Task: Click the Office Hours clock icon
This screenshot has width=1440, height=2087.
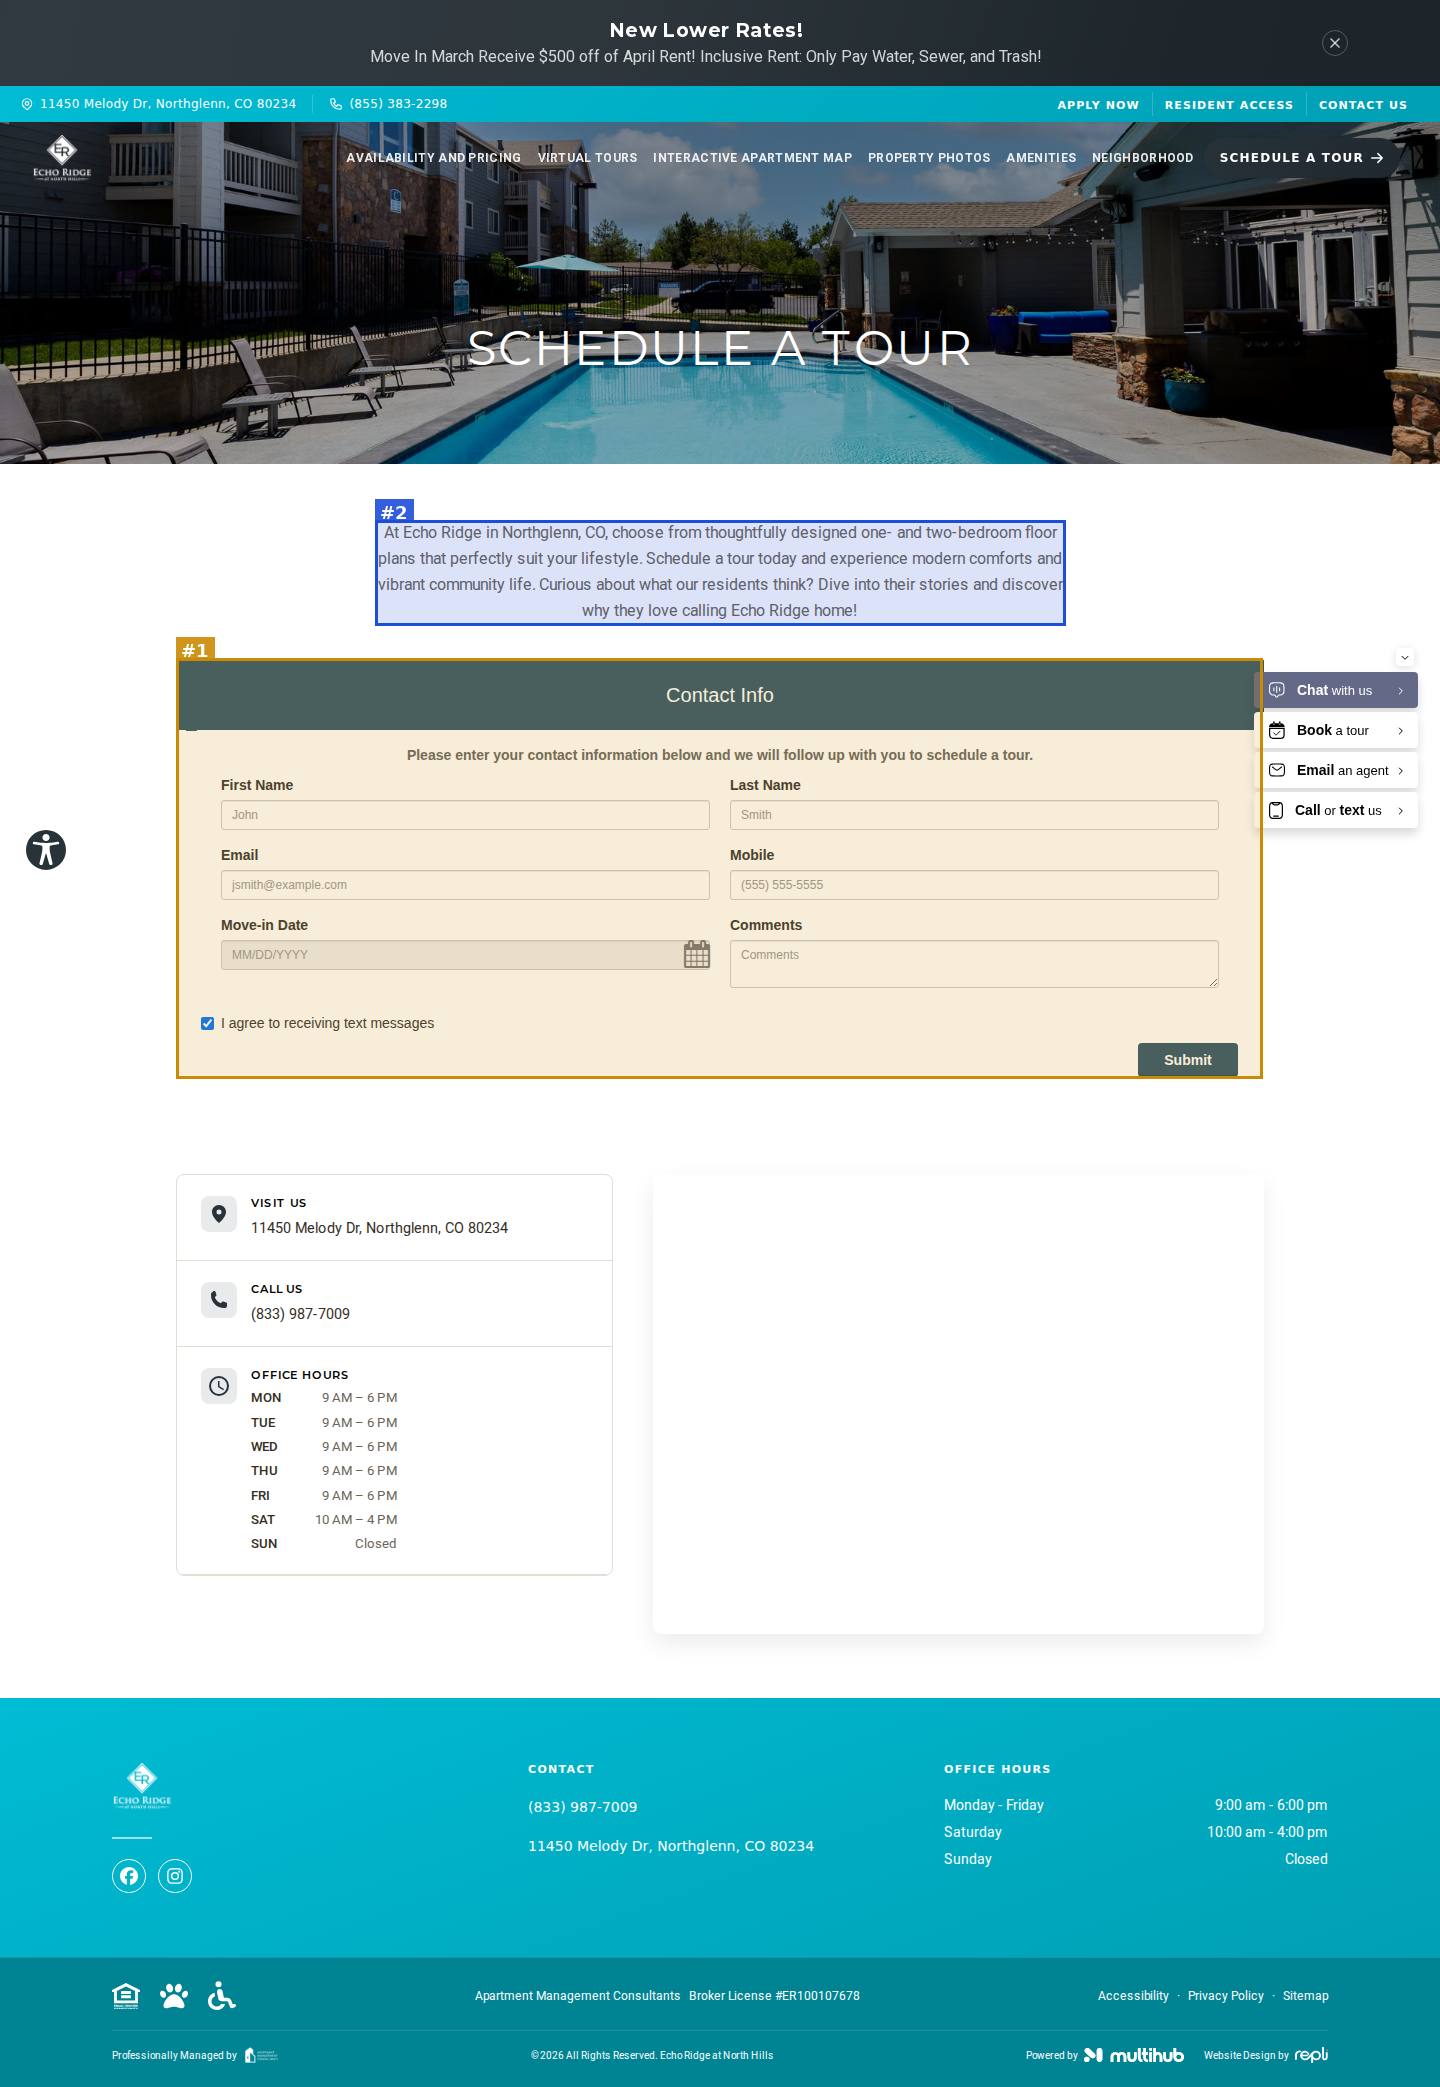Action: coord(219,1386)
